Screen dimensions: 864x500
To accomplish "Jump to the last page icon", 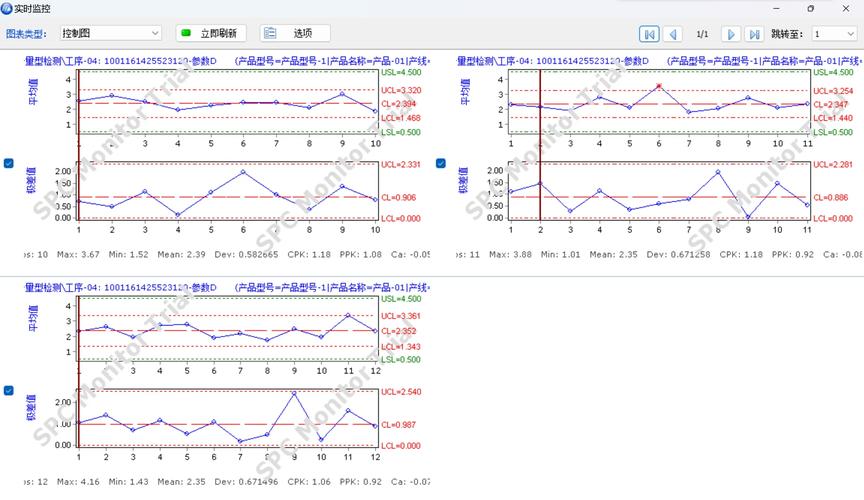I will pyautogui.click(x=754, y=34).
